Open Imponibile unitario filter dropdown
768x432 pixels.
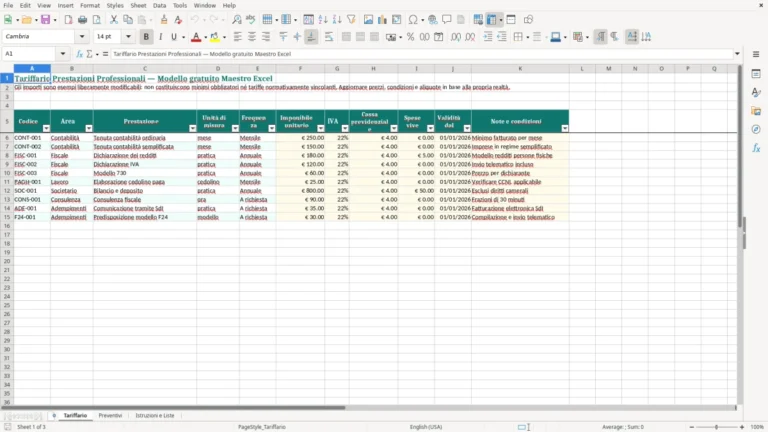coord(321,128)
